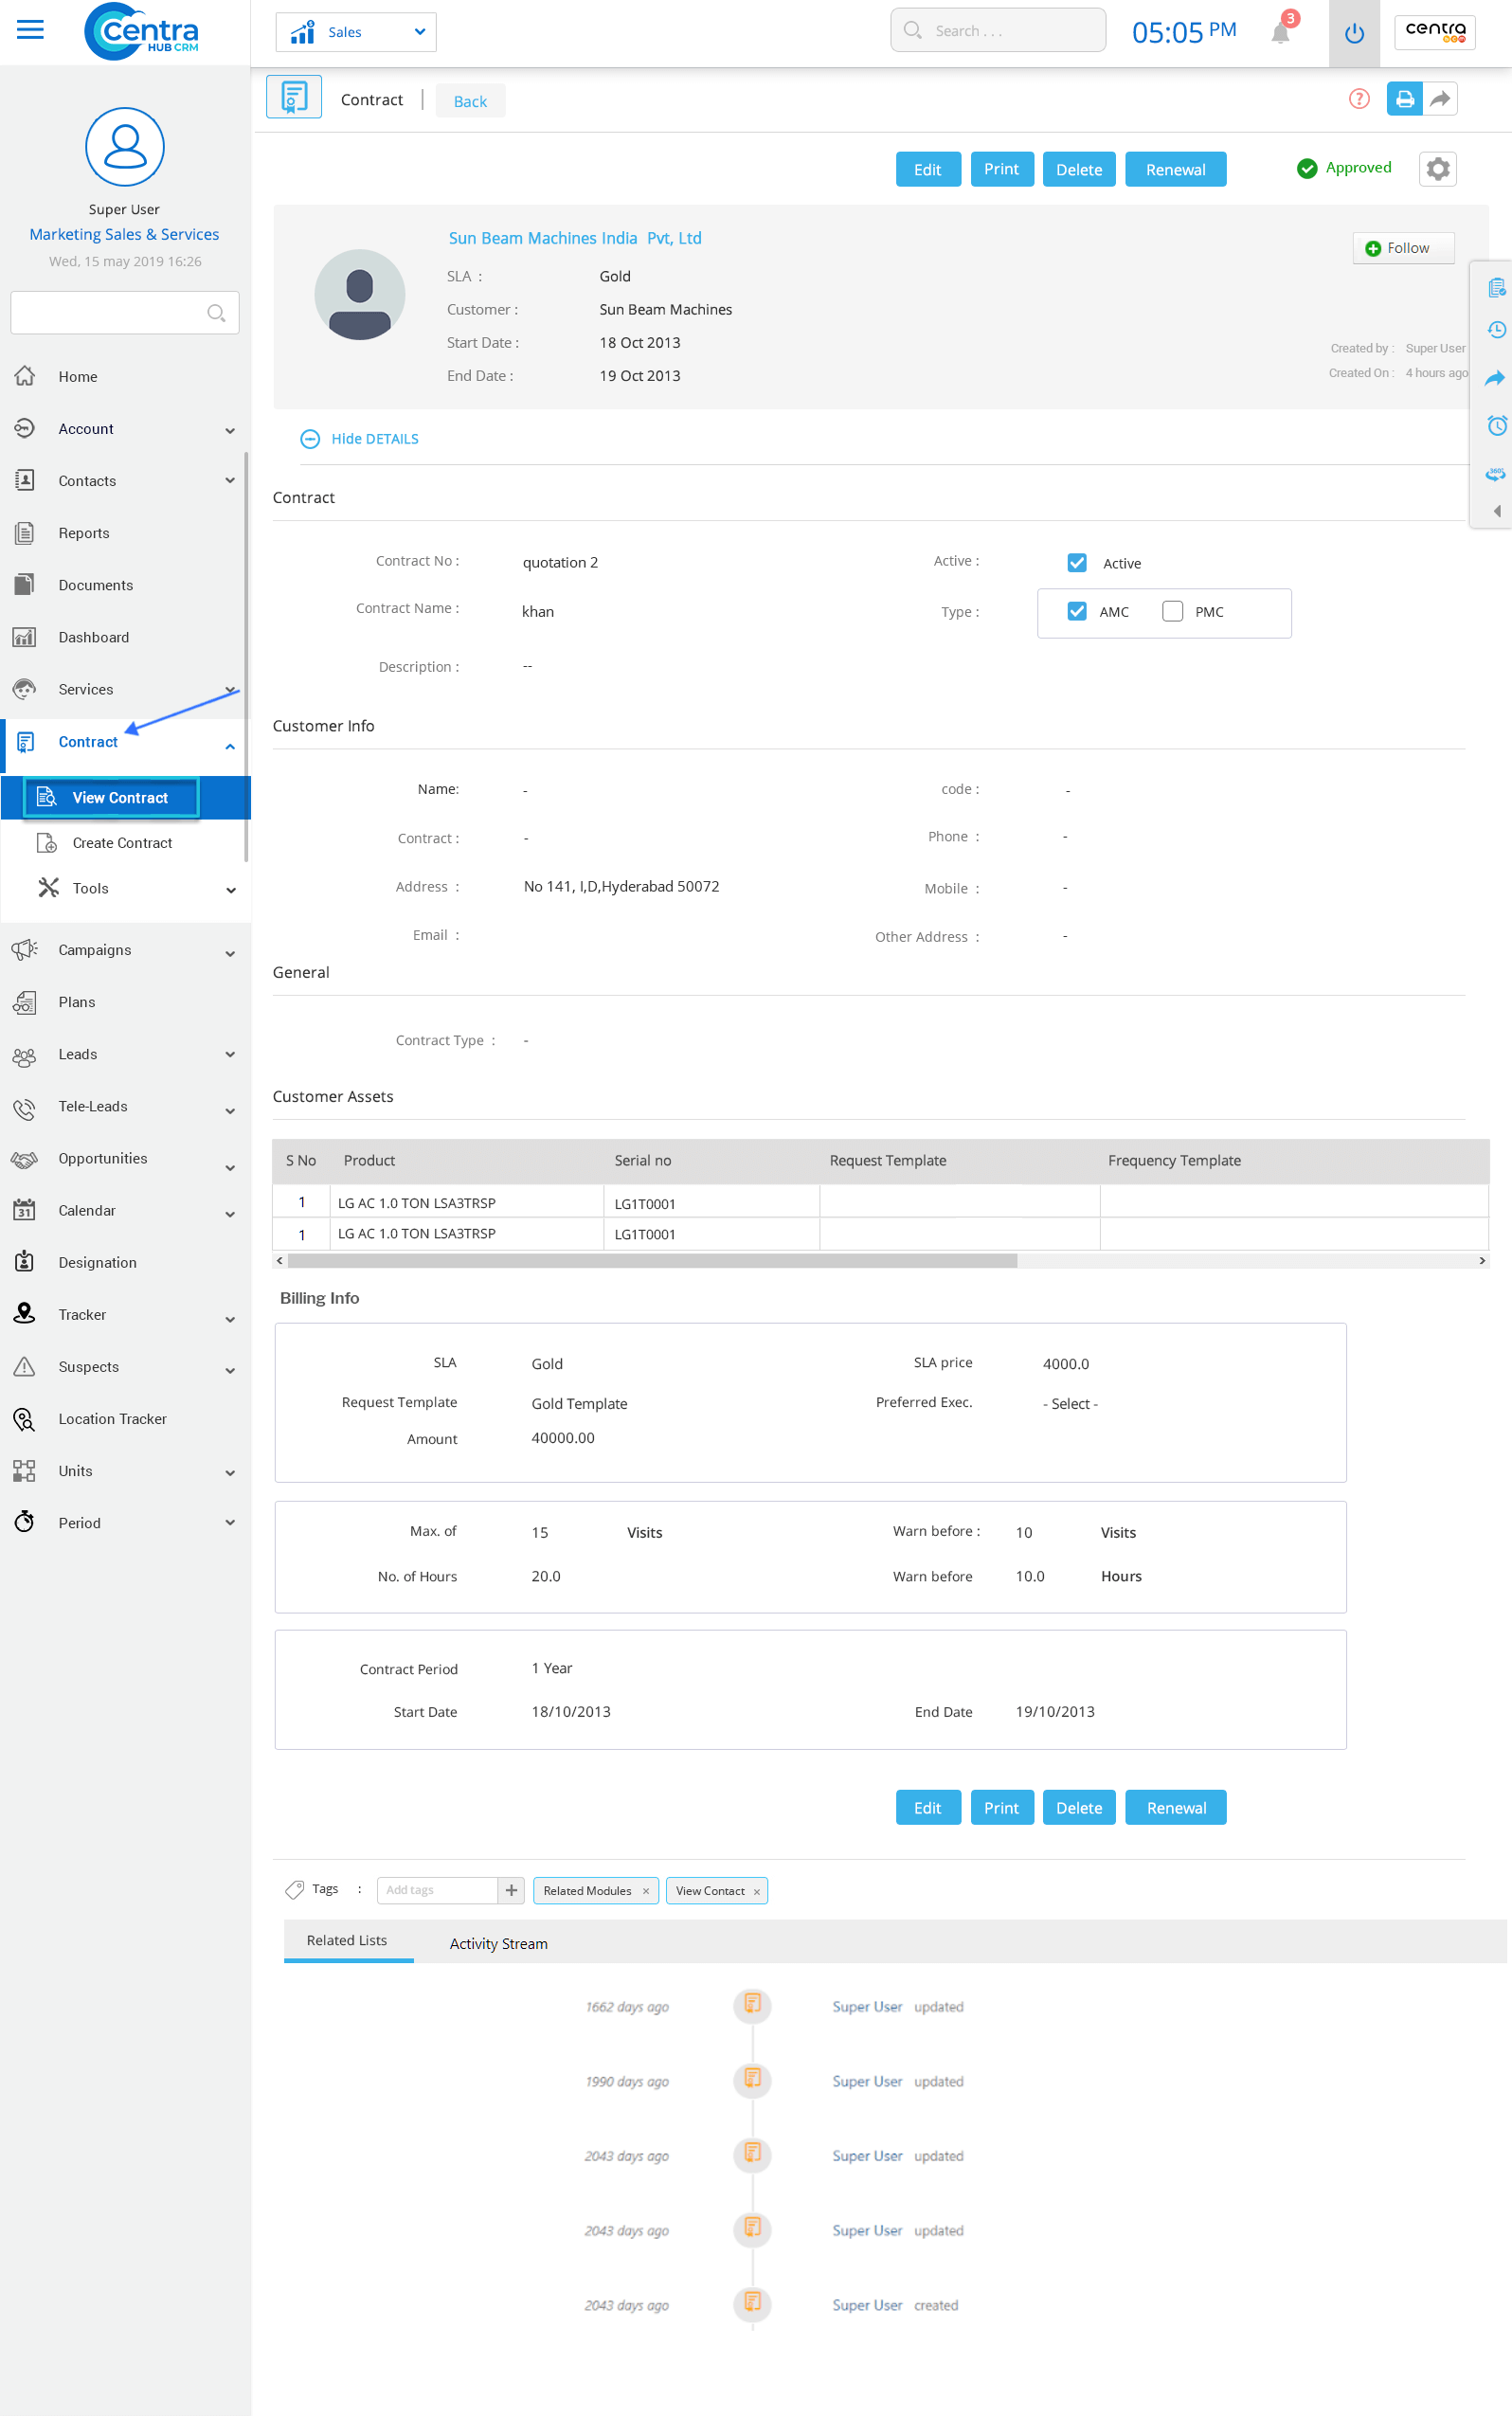Click the top Print button

click(x=1002, y=169)
